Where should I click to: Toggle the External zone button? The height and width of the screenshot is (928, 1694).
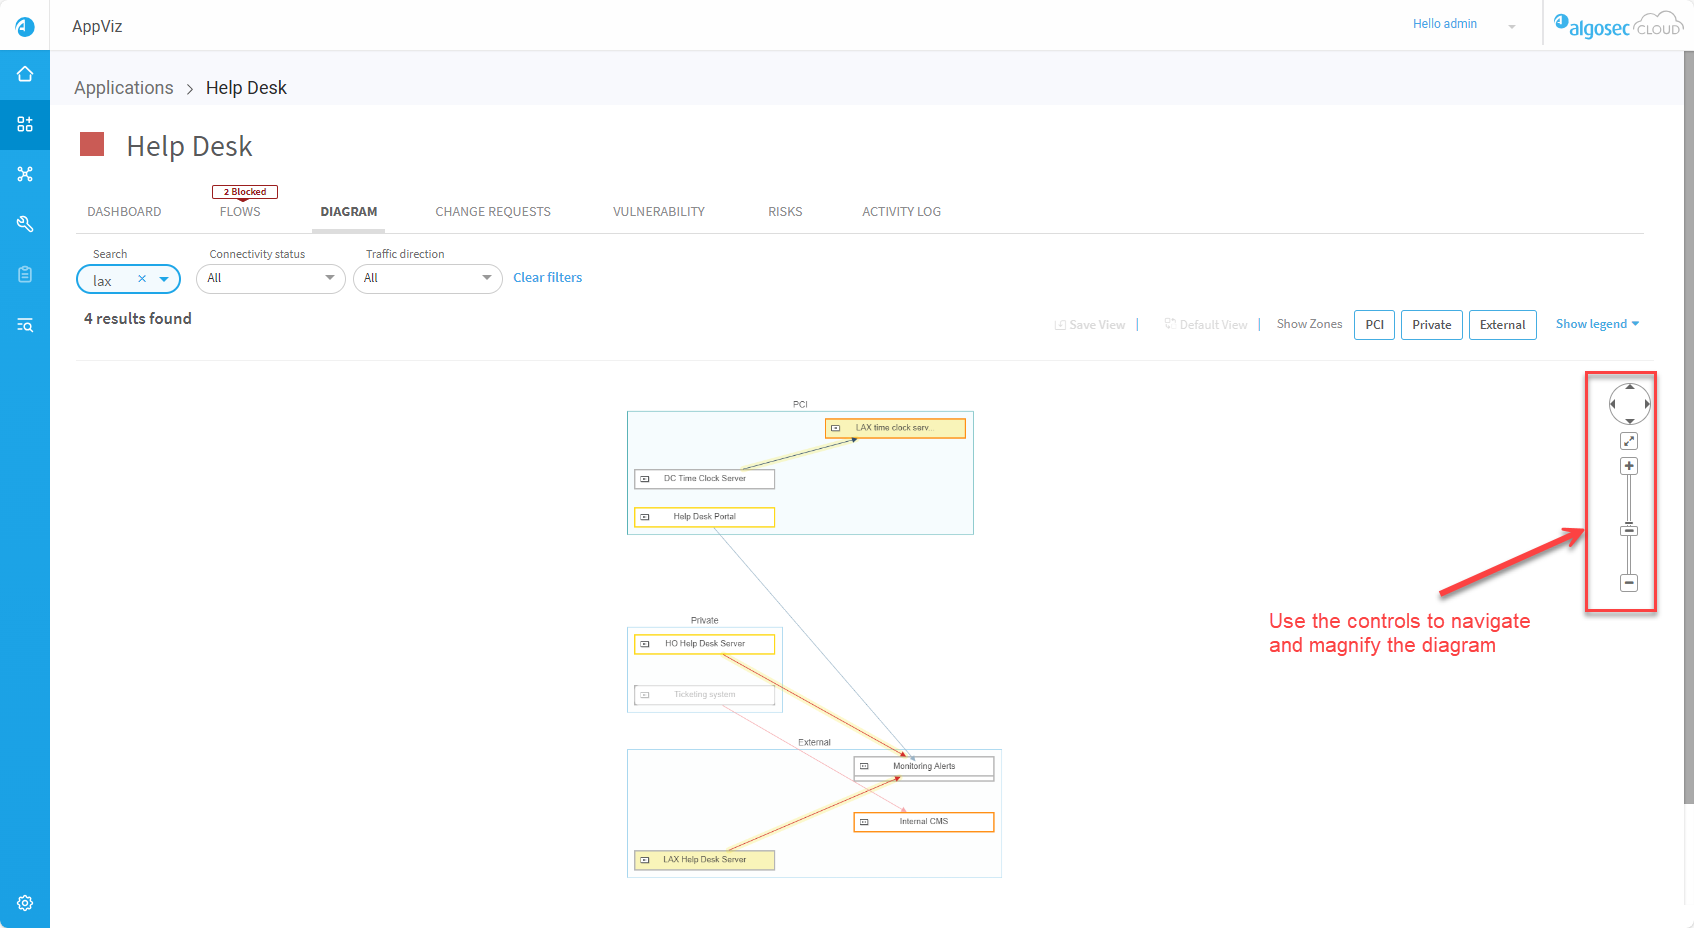pos(1502,325)
